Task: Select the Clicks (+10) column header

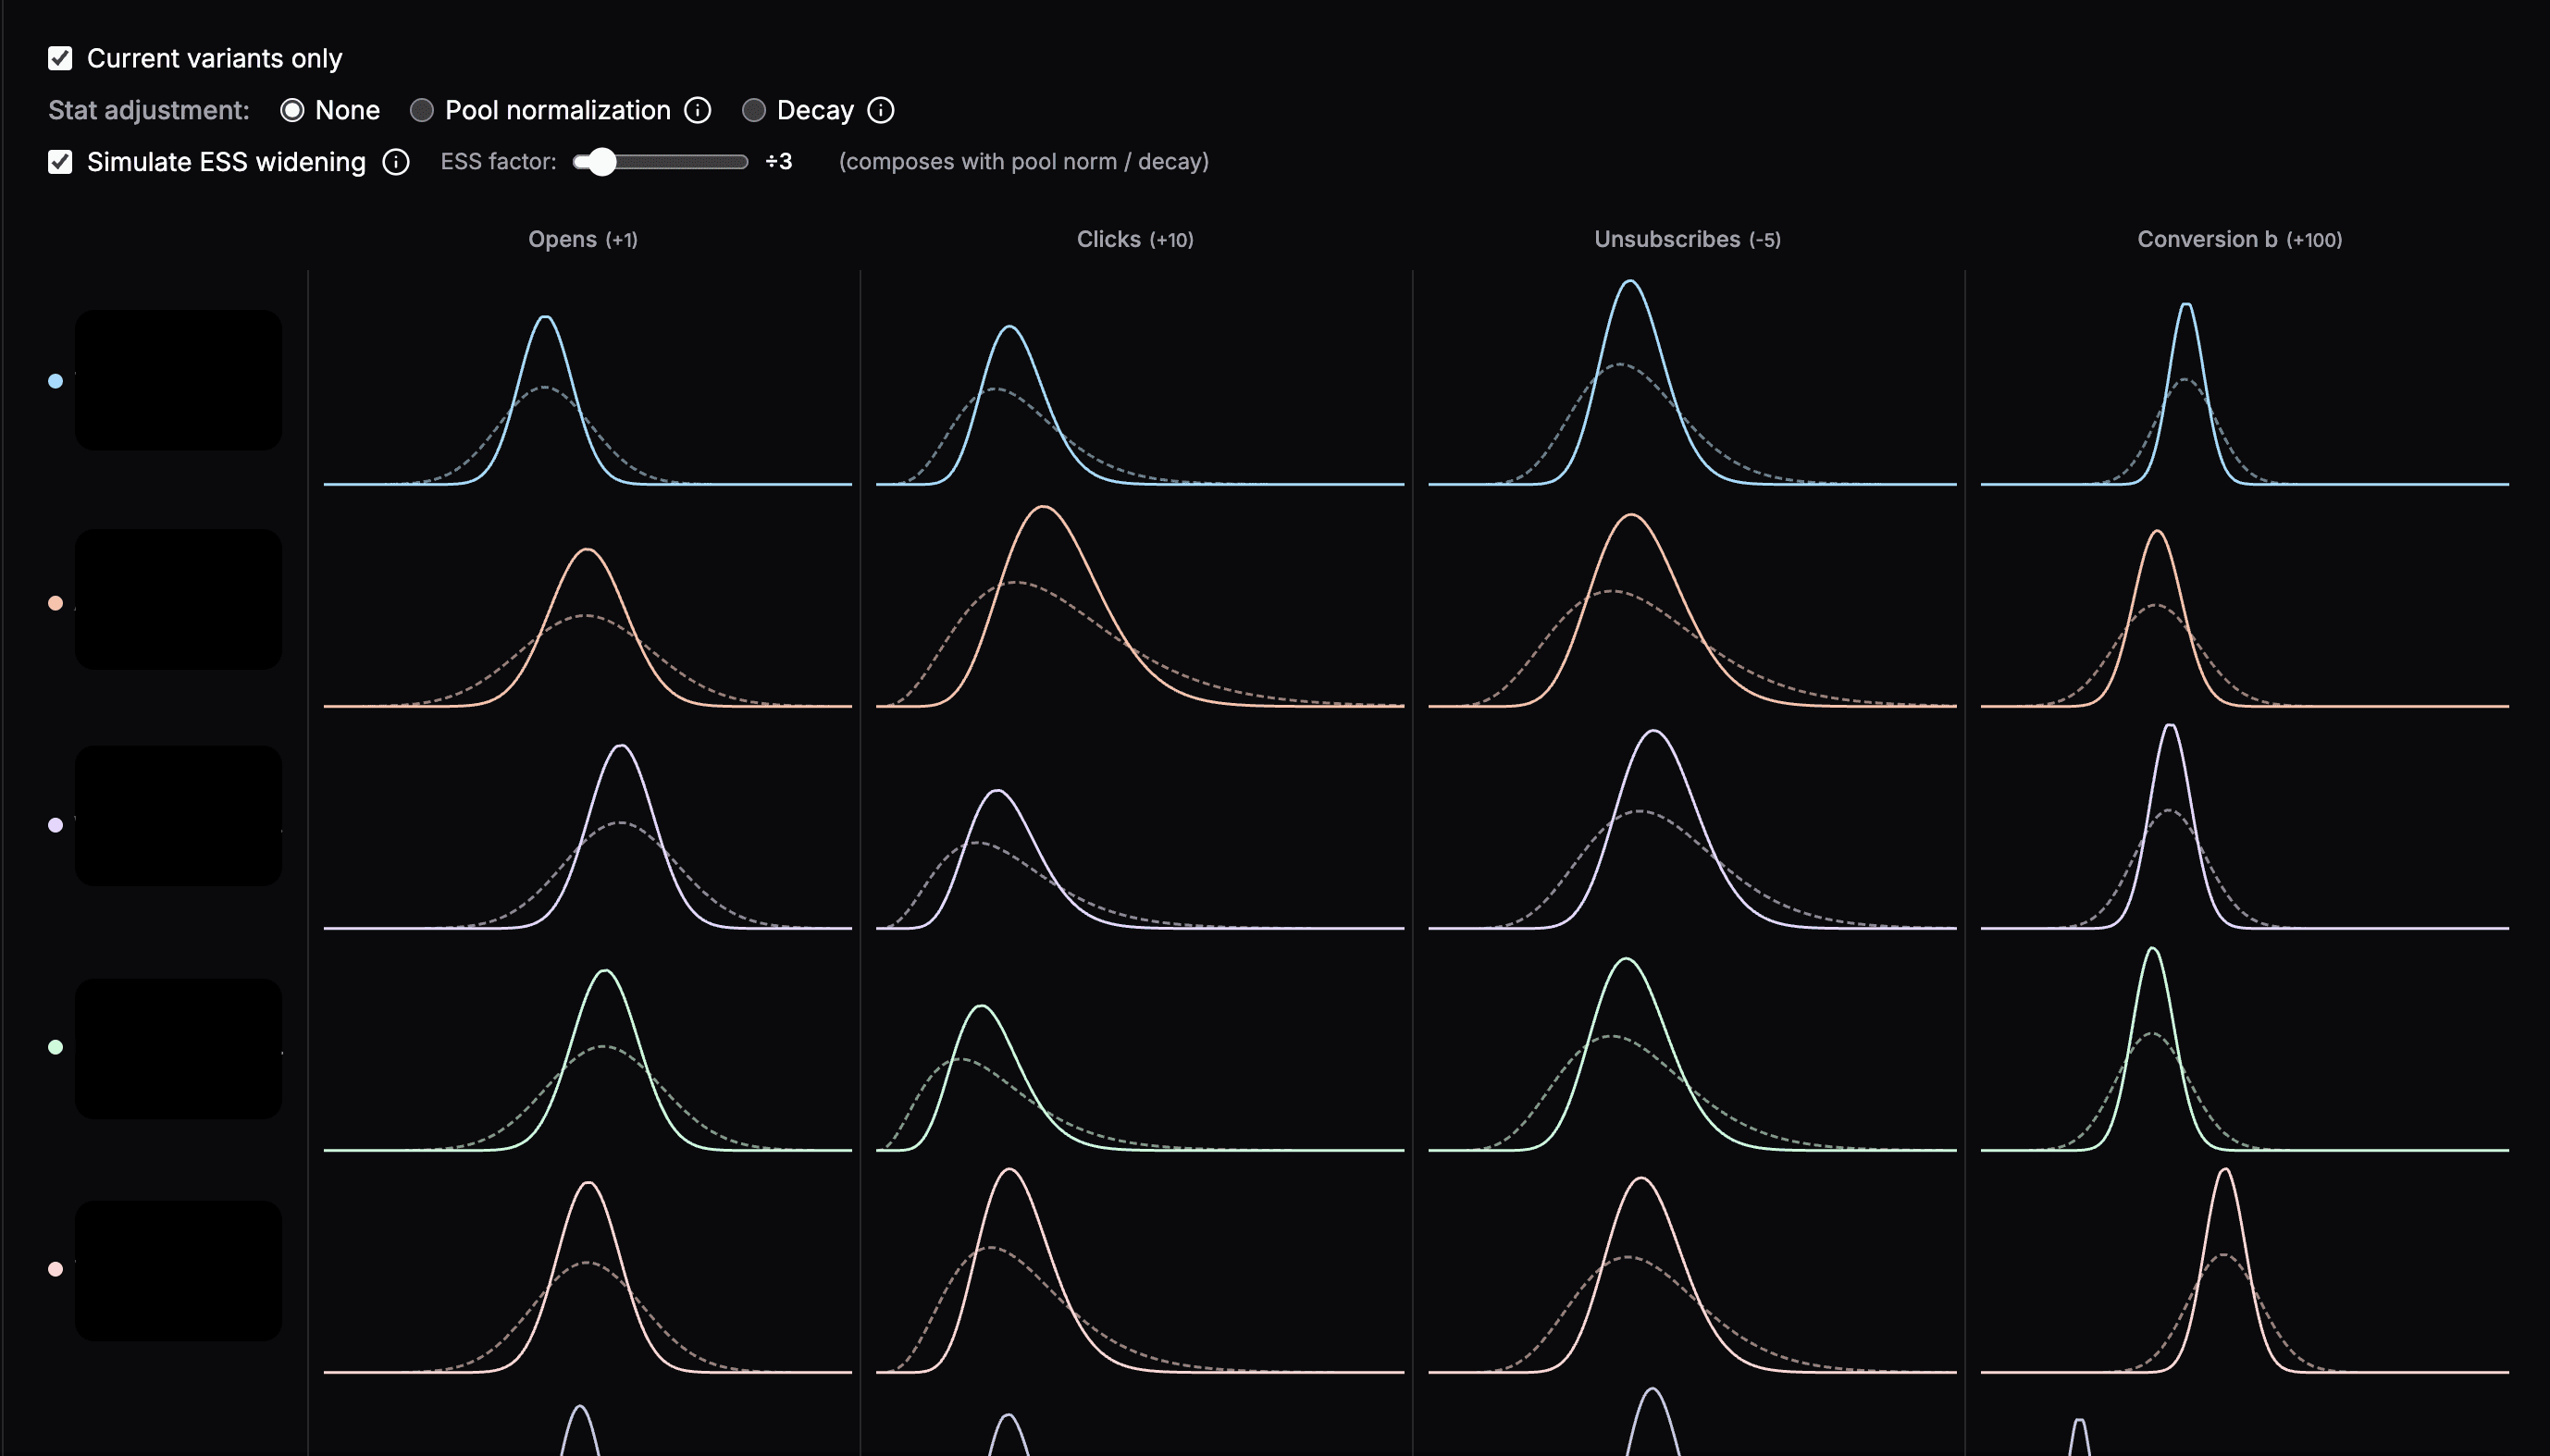Action: coord(1135,239)
